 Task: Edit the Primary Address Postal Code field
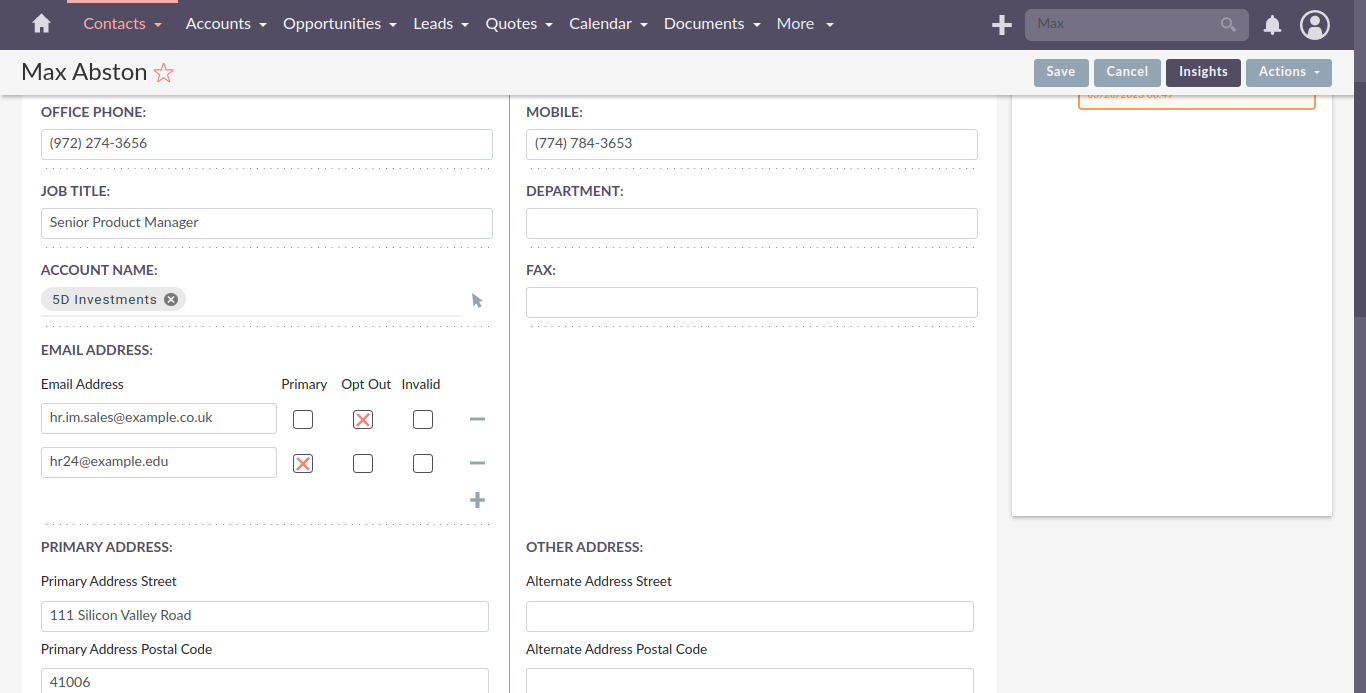(x=265, y=681)
